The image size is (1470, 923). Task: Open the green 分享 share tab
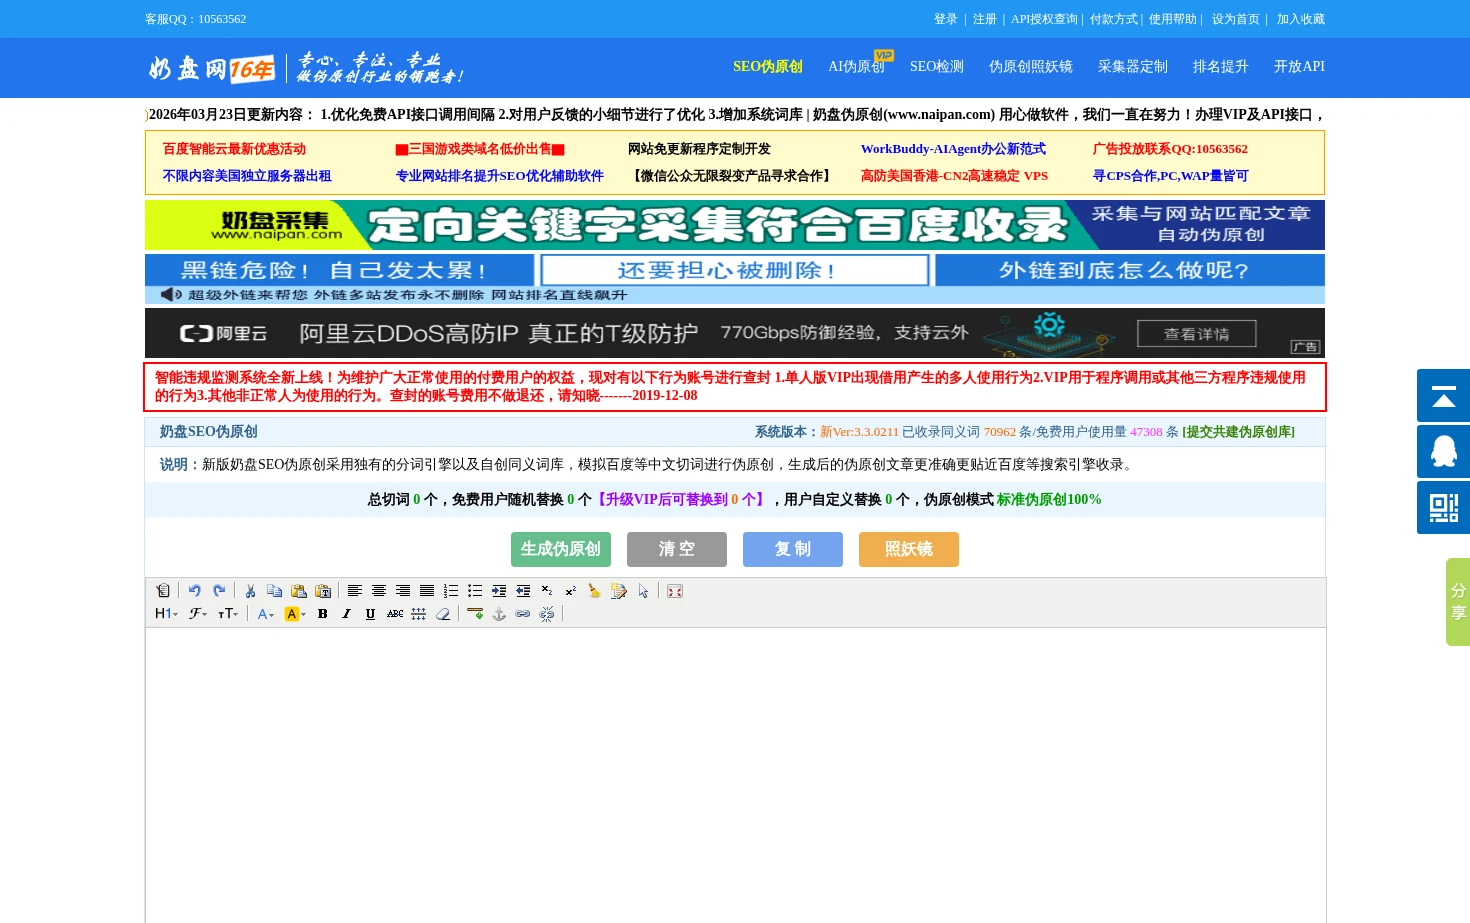click(1458, 602)
